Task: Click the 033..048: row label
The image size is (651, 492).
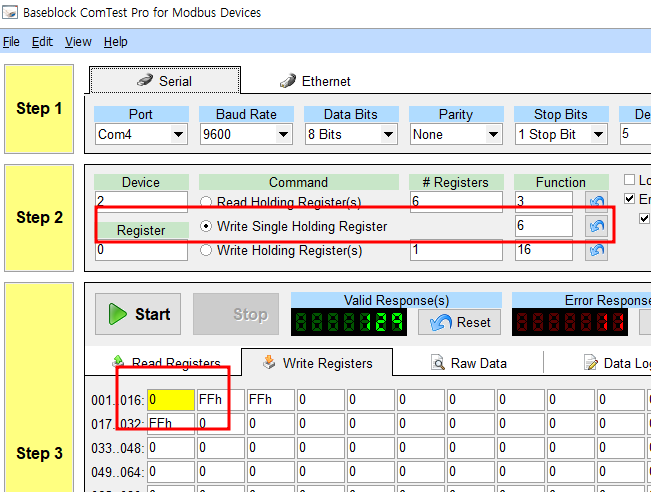Action: pos(117,448)
